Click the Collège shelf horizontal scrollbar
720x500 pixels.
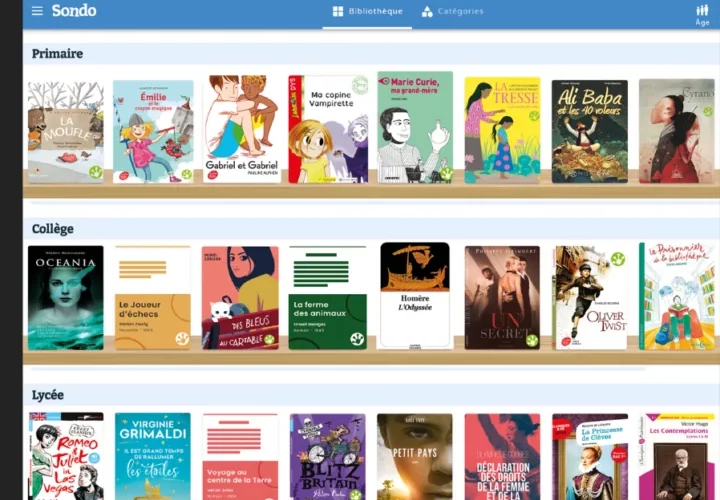[338, 368]
